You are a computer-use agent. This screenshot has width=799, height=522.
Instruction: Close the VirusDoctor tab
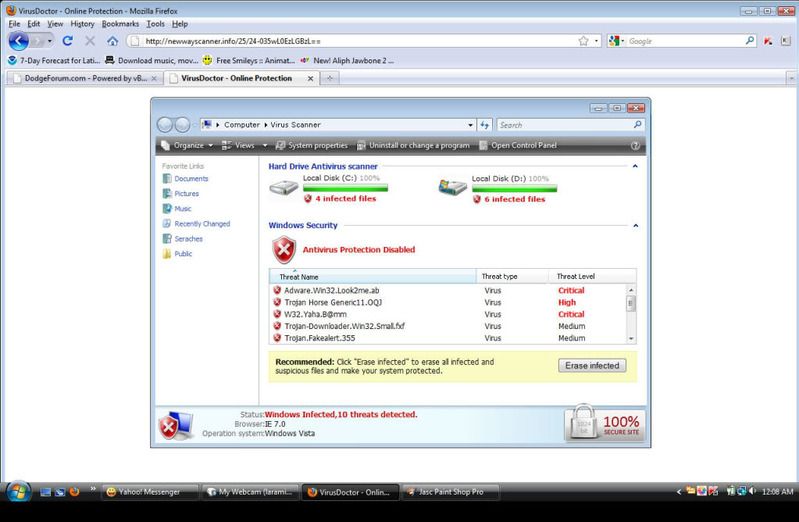(310, 79)
